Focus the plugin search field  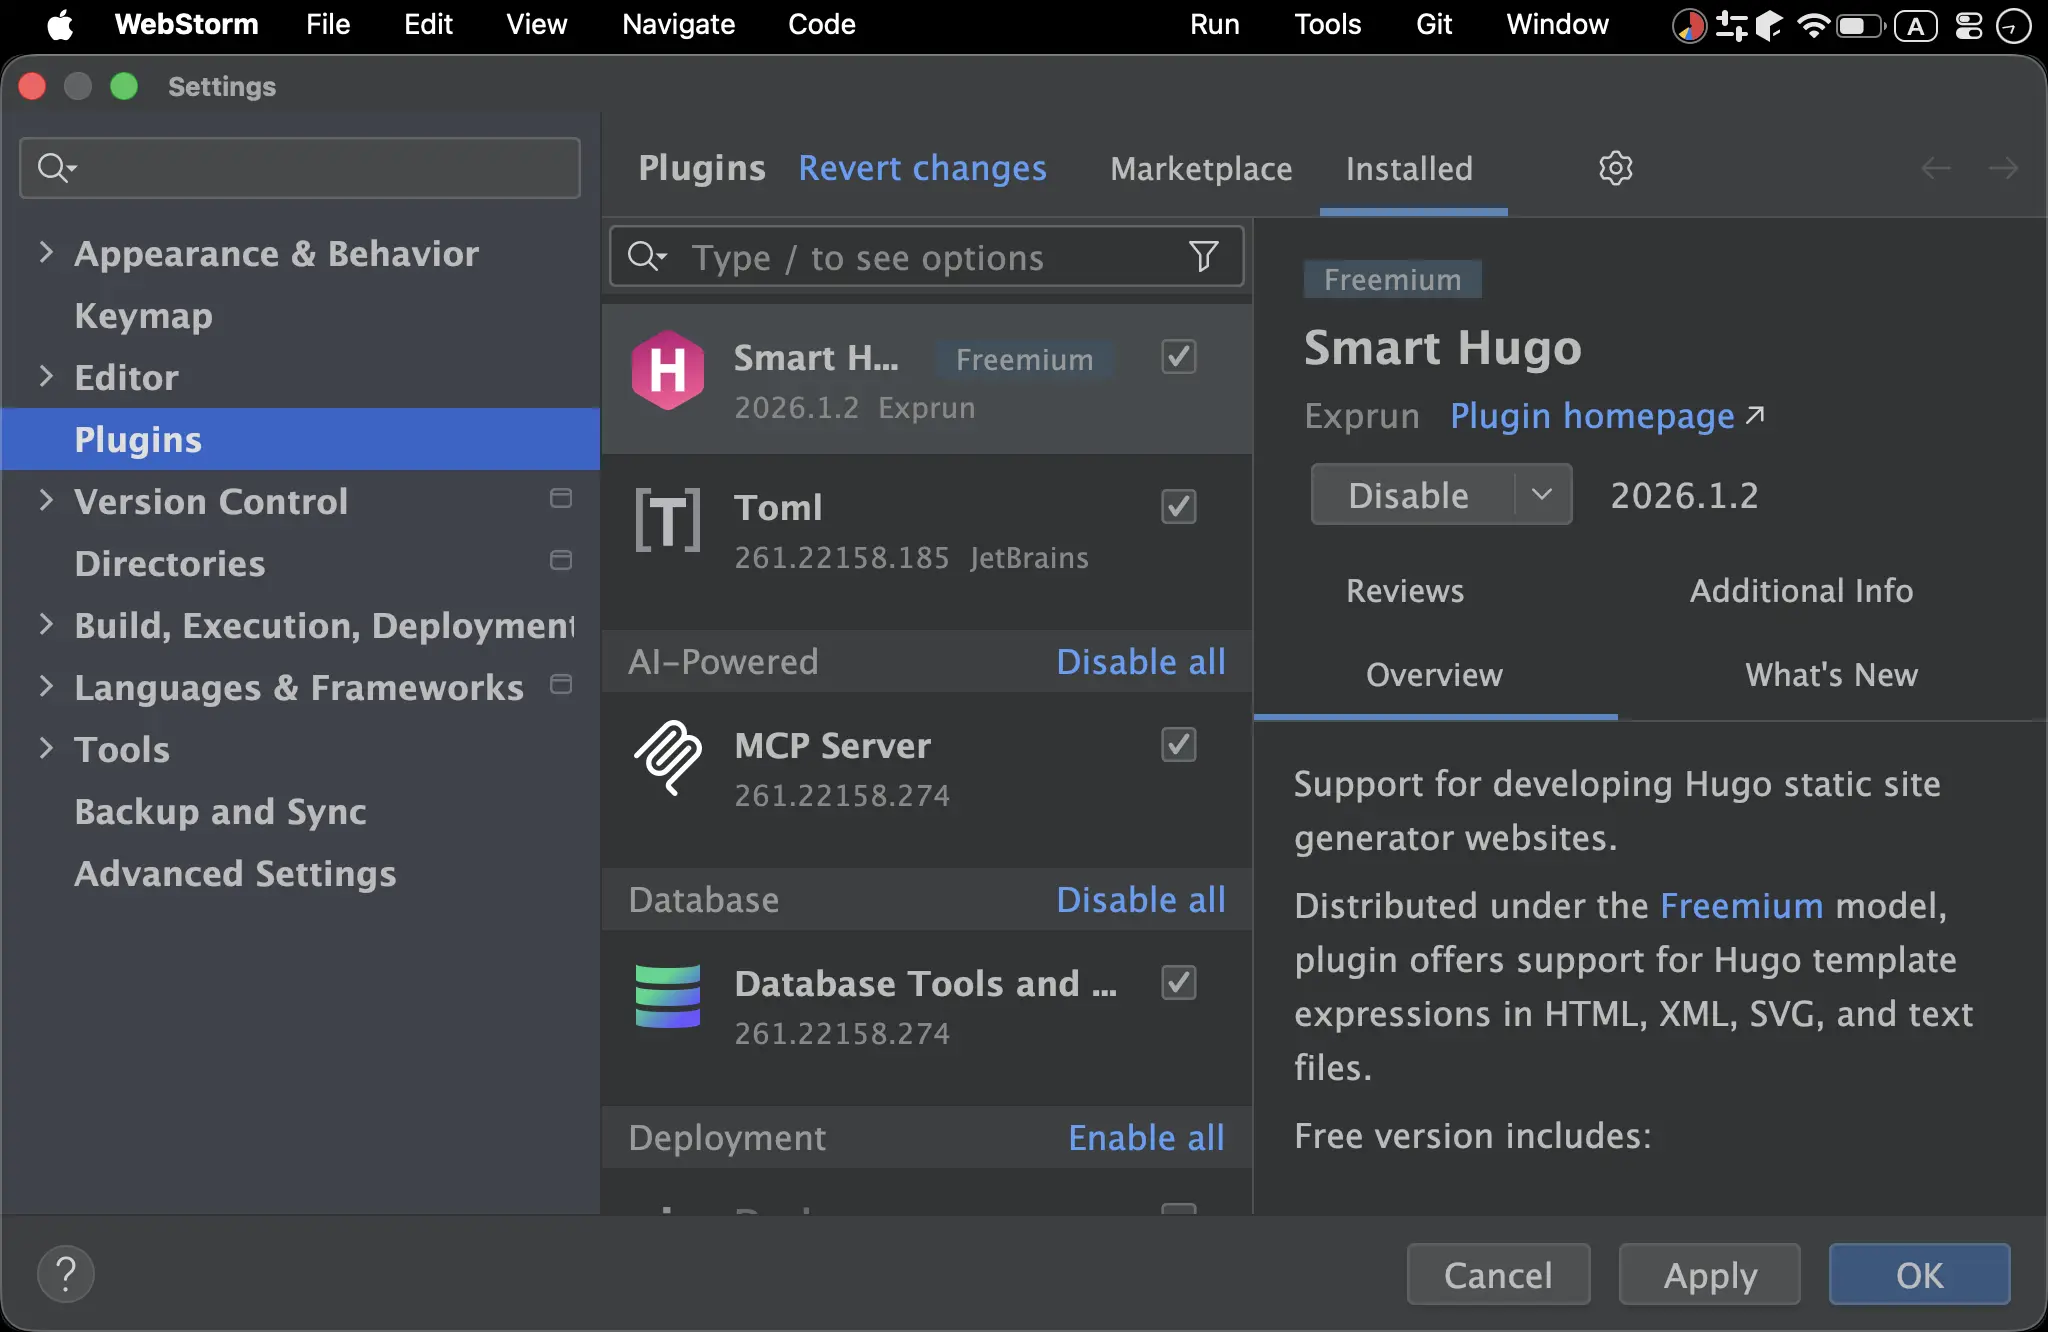coord(927,257)
